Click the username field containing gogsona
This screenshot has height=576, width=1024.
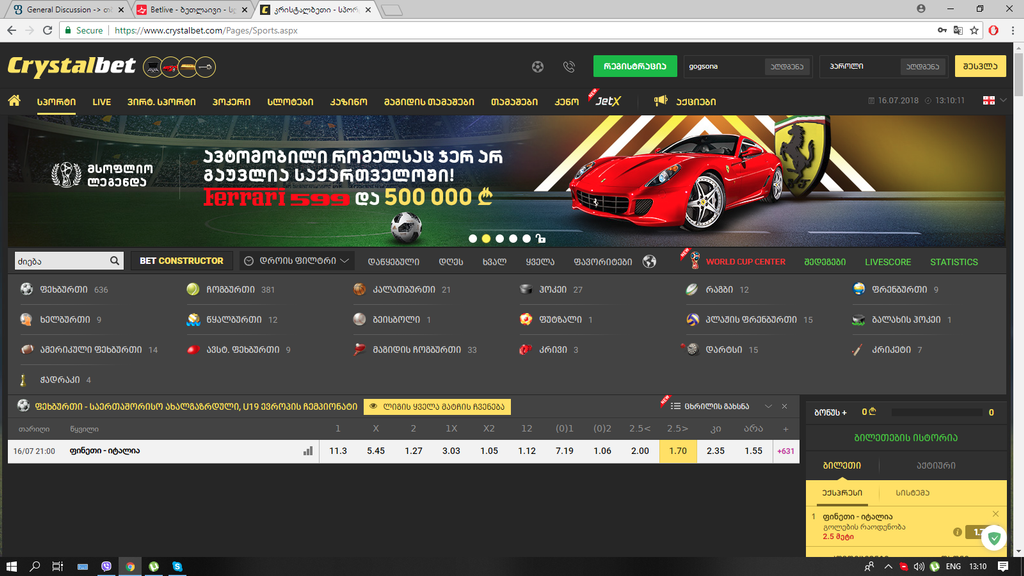coord(724,66)
